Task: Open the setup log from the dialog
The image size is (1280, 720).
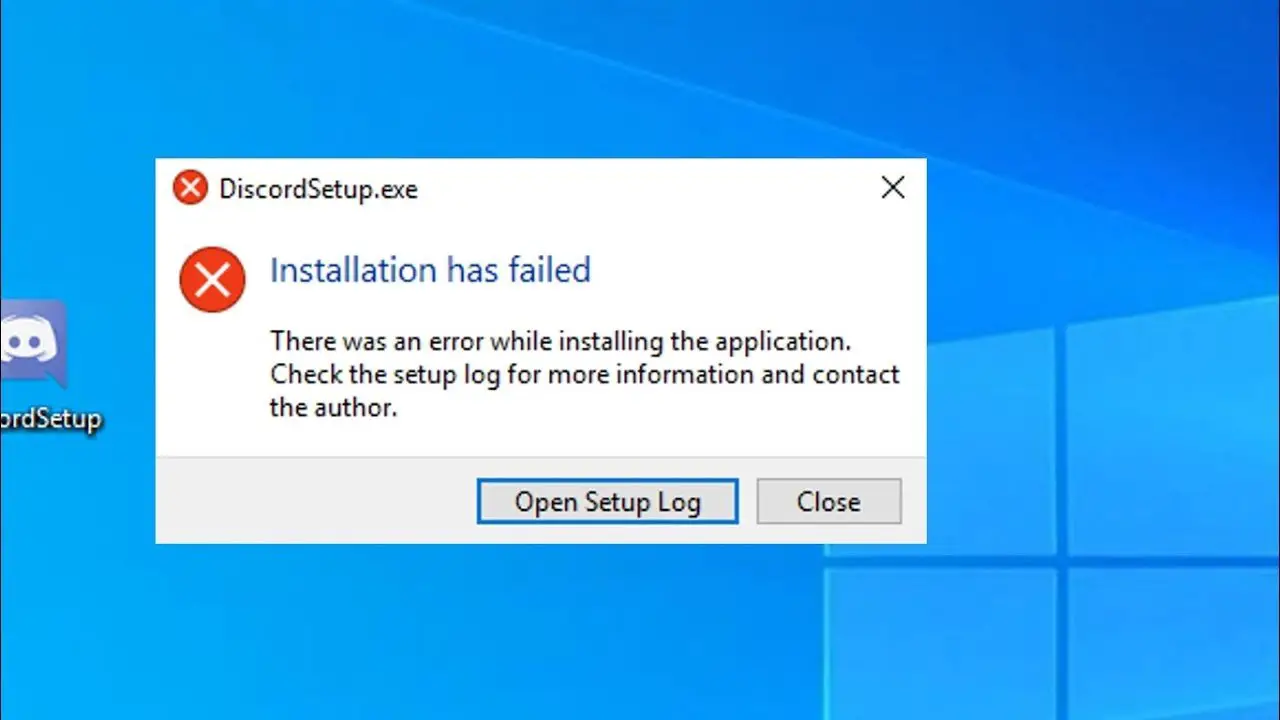Action: point(607,501)
